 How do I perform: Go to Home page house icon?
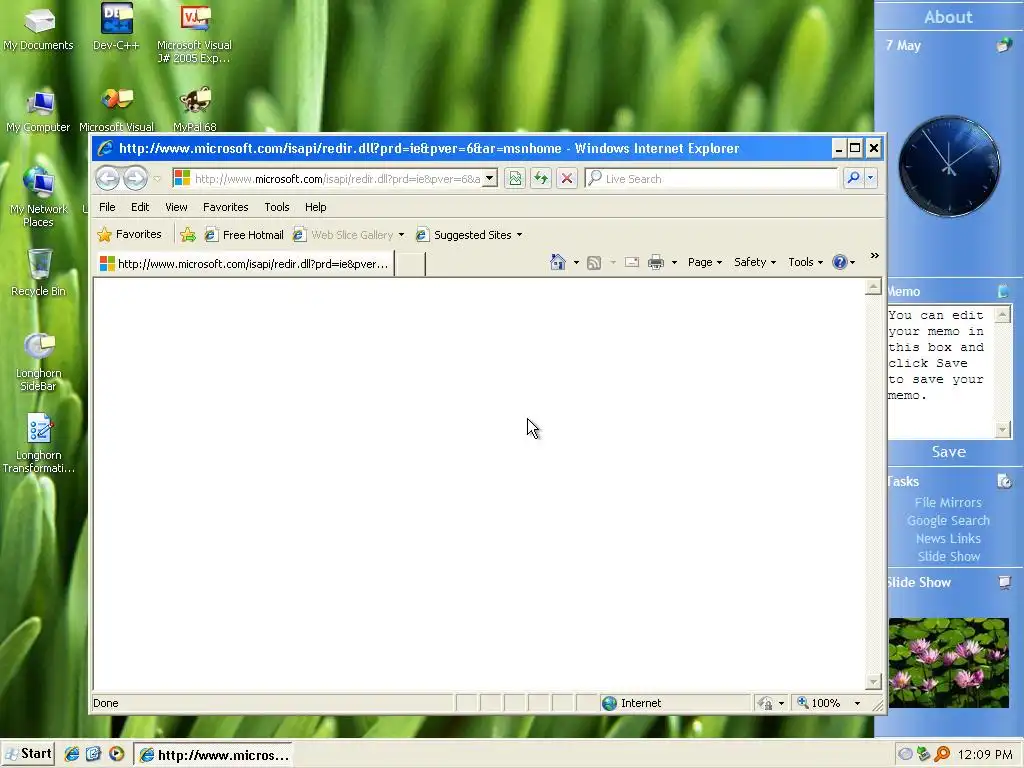558,263
